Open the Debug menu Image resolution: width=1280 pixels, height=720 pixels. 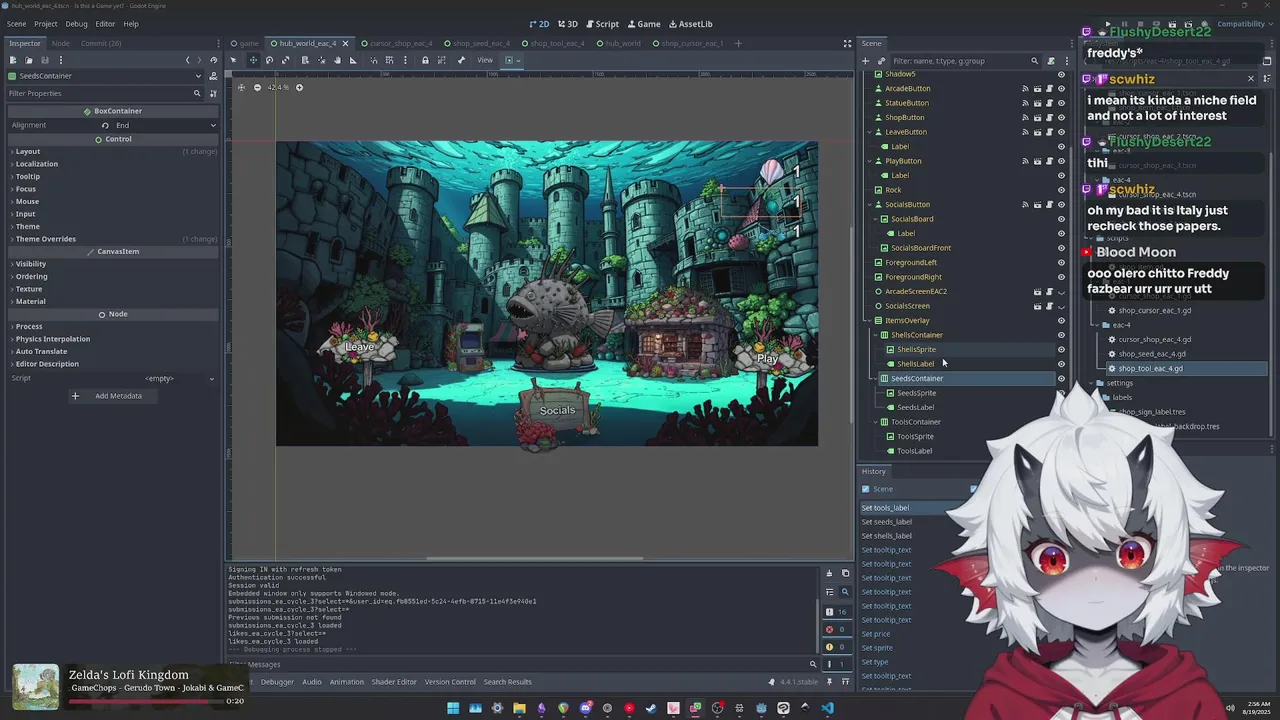[76, 23]
